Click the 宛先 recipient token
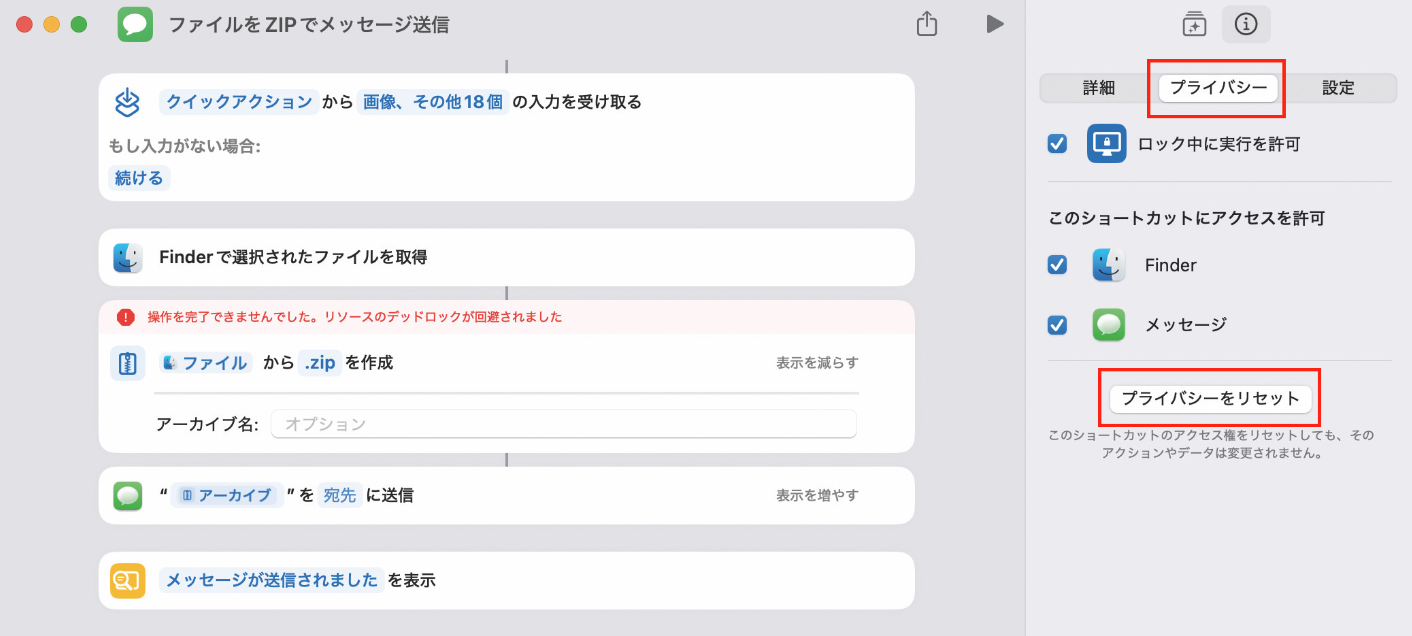 (340, 495)
